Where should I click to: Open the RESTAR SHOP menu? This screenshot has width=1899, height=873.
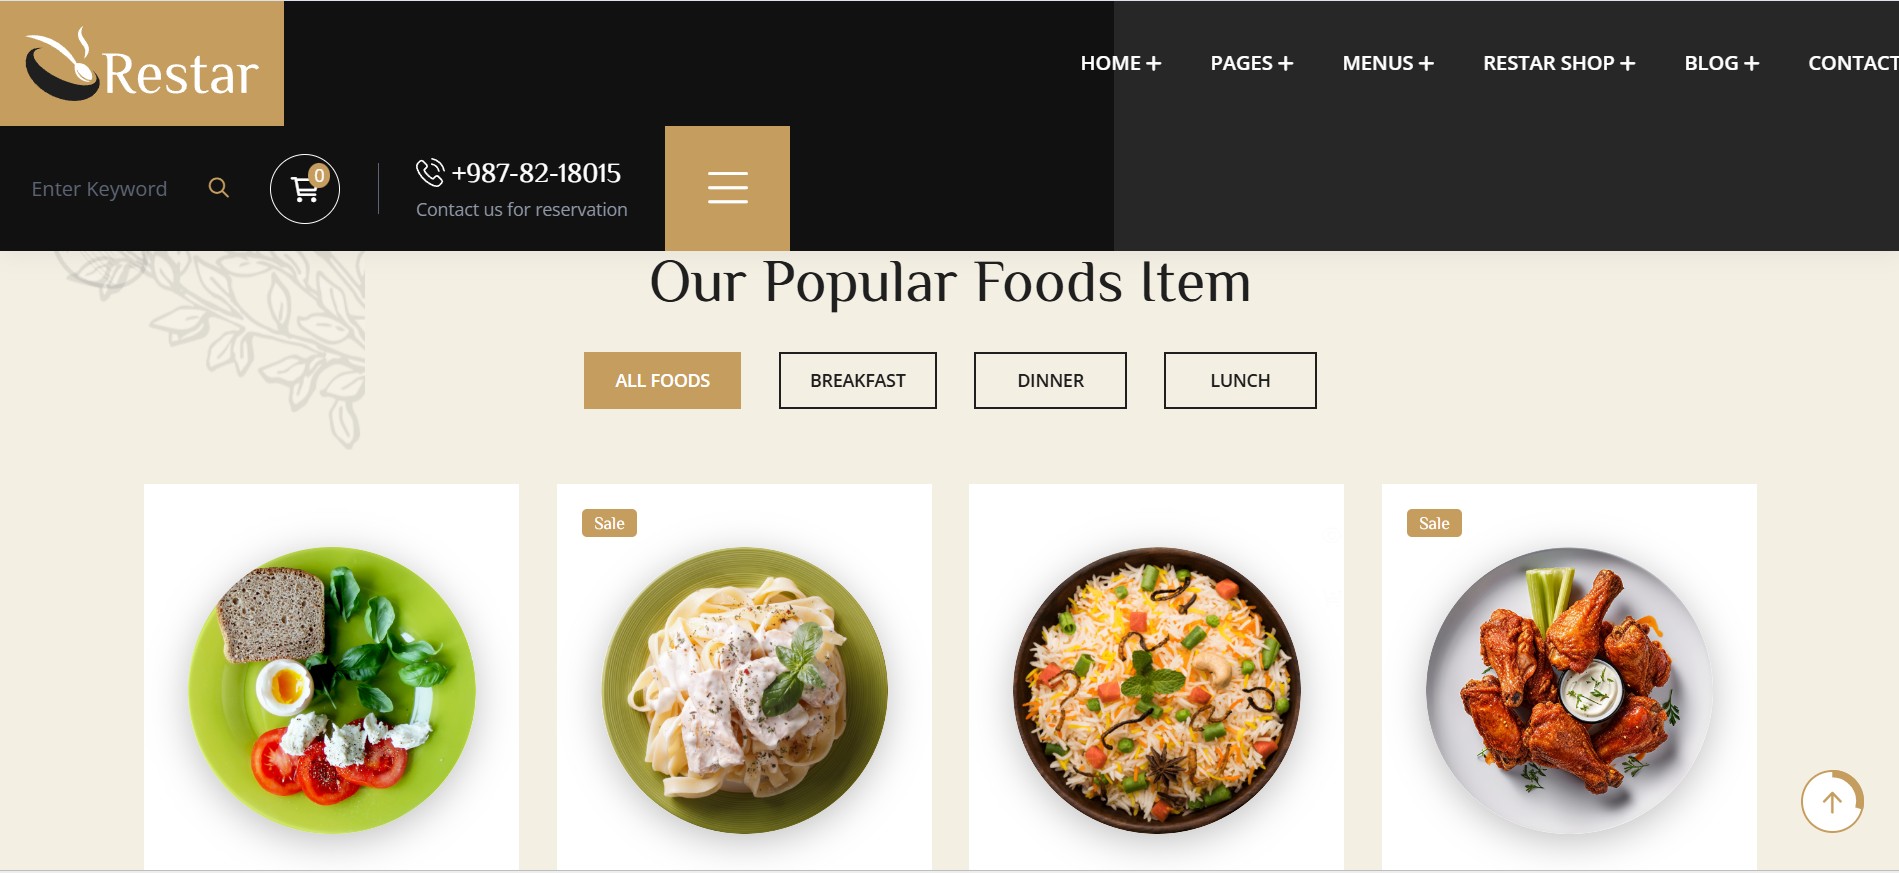(1559, 63)
